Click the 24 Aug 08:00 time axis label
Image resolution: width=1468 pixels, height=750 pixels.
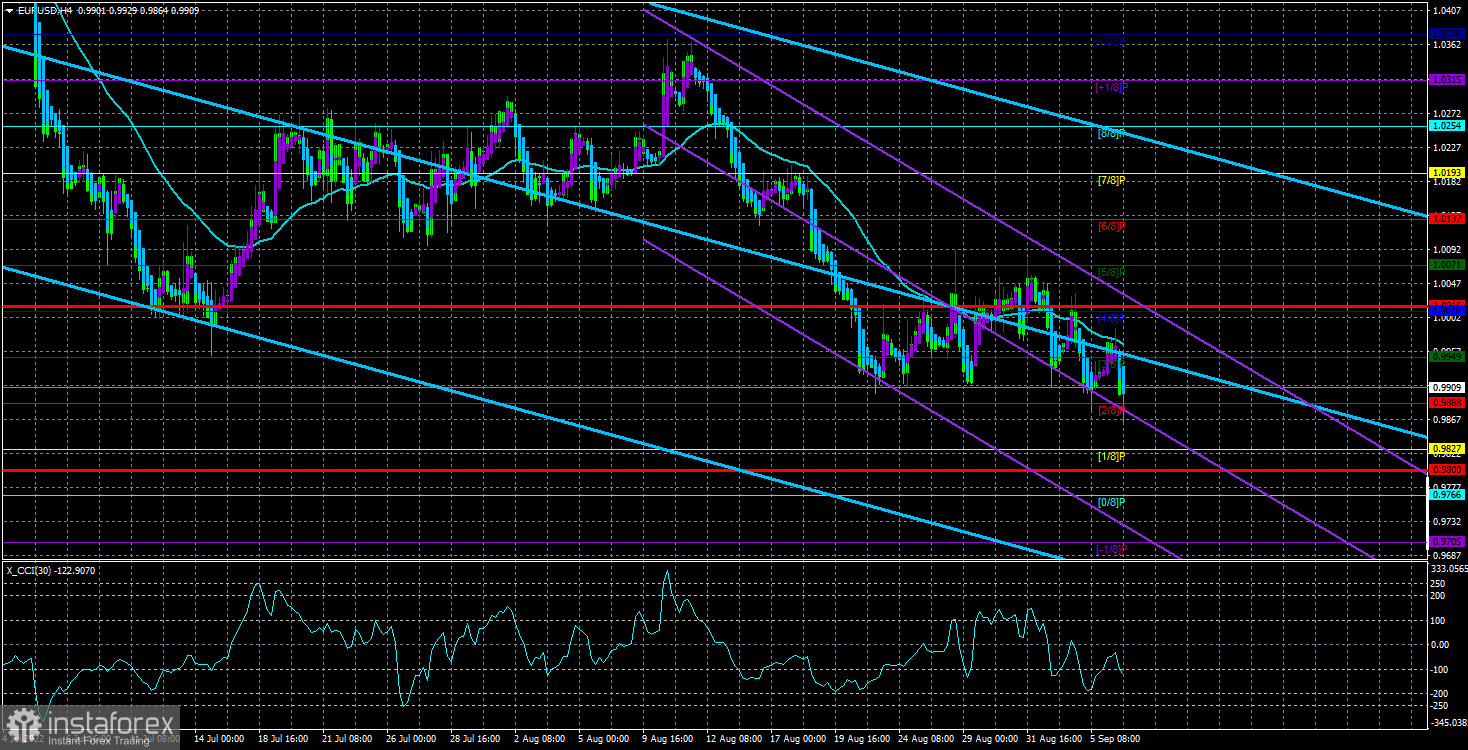[925, 739]
